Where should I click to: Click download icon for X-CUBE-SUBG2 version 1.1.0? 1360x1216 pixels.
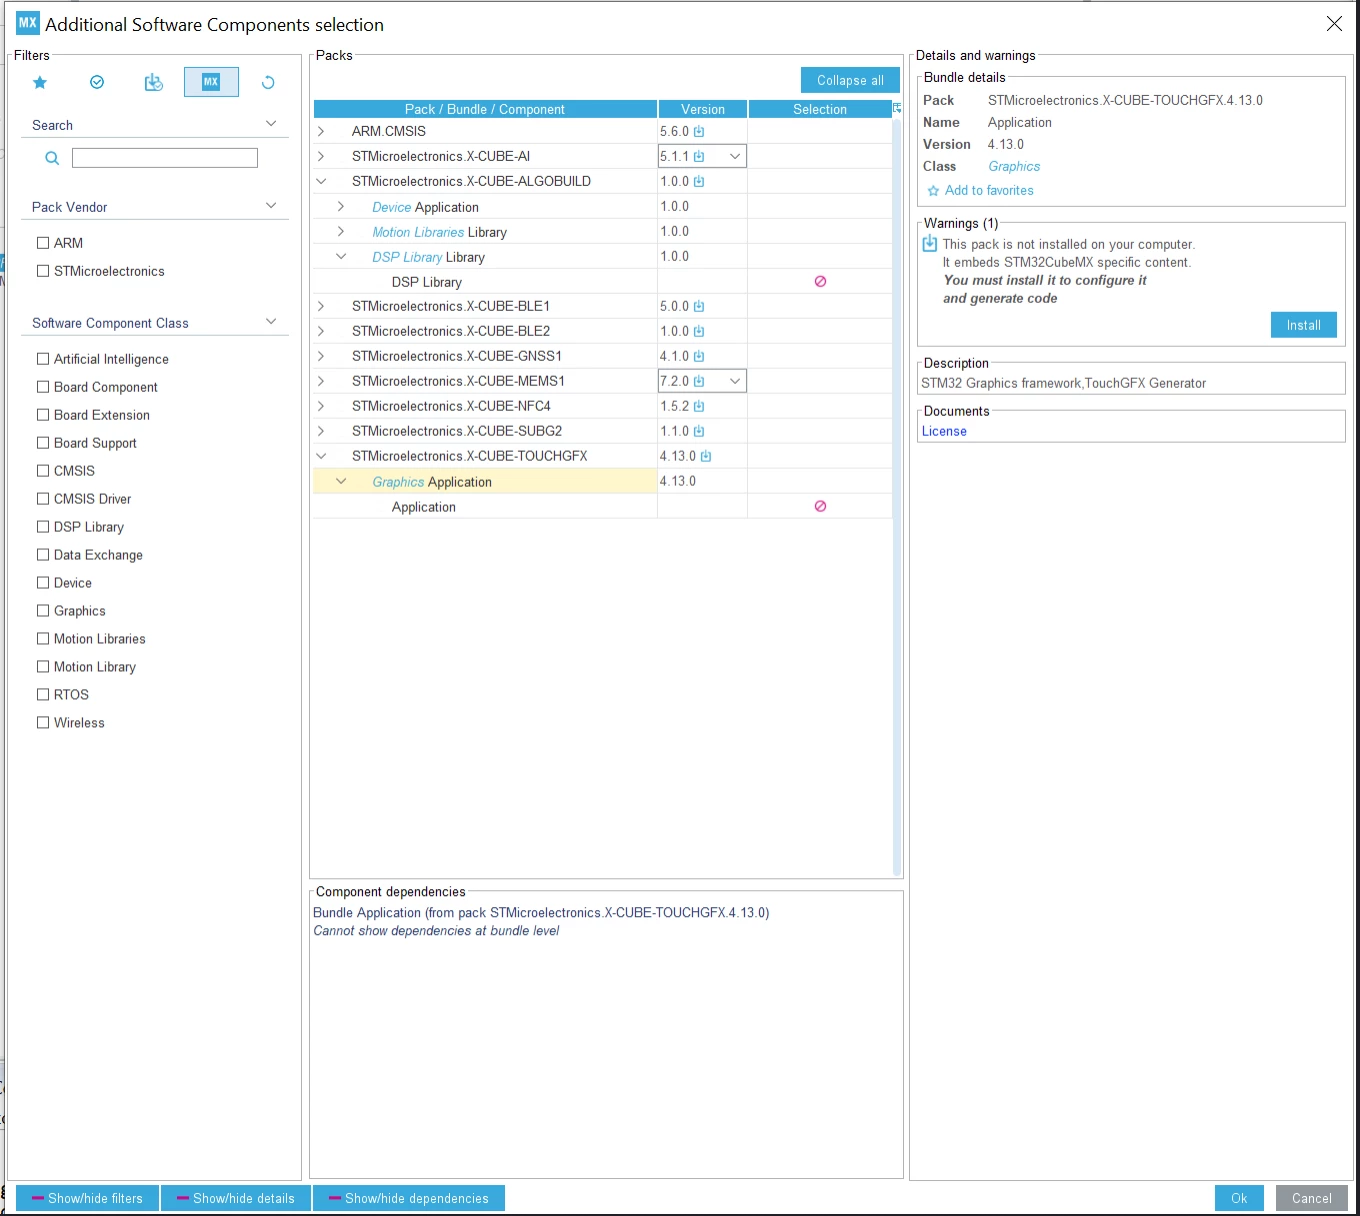[x=699, y=432]
